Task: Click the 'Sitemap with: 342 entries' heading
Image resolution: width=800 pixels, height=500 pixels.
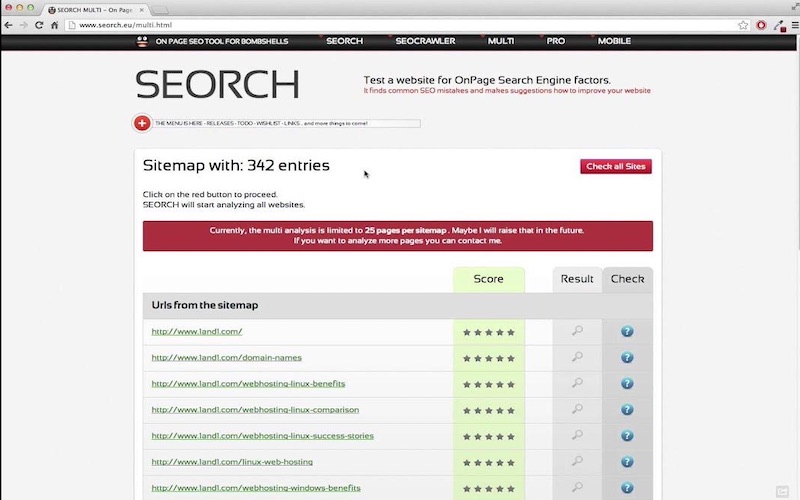Action: click(236, 165)
